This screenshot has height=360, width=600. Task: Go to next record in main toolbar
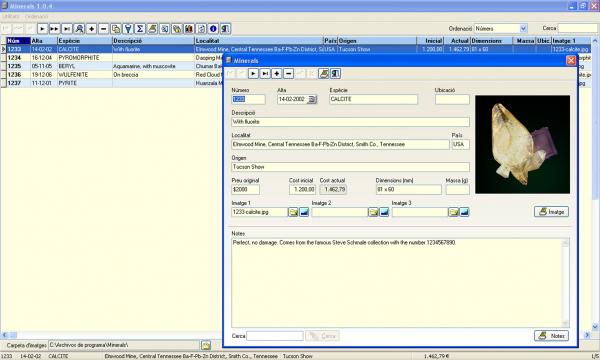[x=42, y=29]
